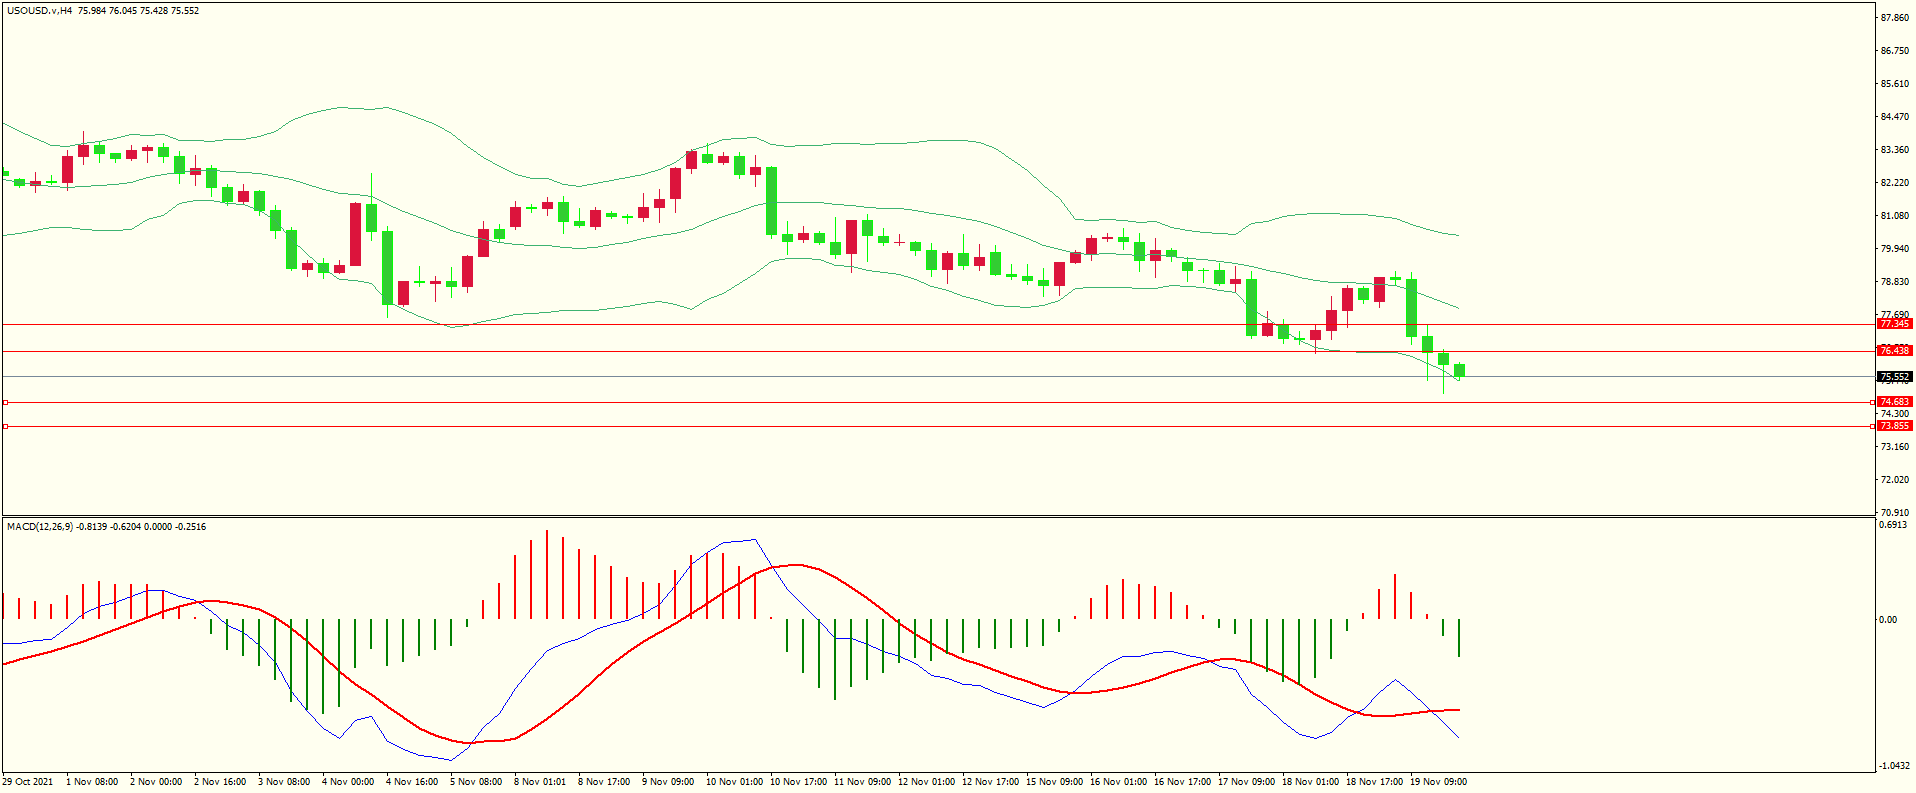Click the 84.470 price axis label

pyautogui.click(x=1895, y=117)
